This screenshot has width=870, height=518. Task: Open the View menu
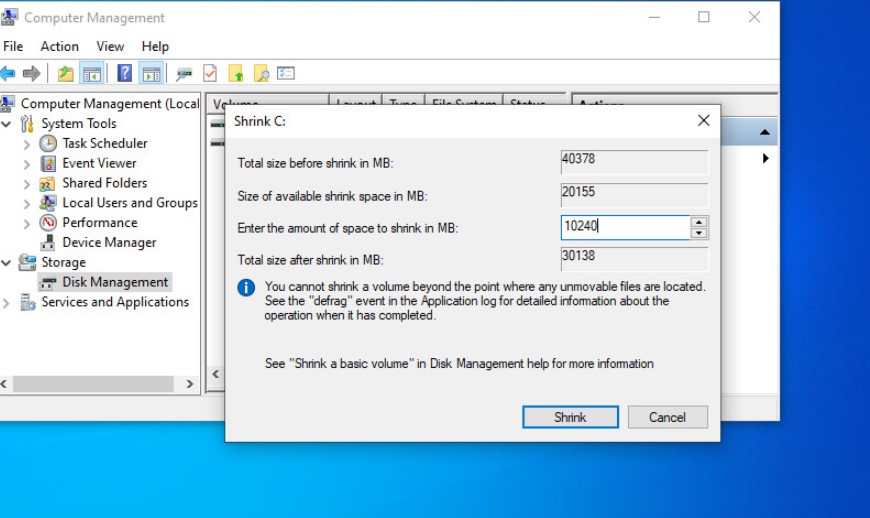pyautogui.click(x=110, y=46)
